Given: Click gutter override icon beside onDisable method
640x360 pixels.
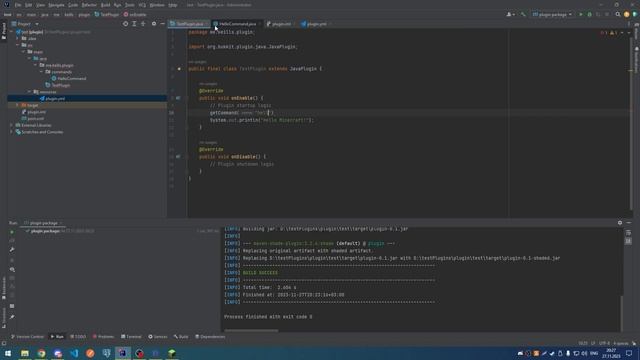Looking at the screenshot, I should (x=178, y=157).
